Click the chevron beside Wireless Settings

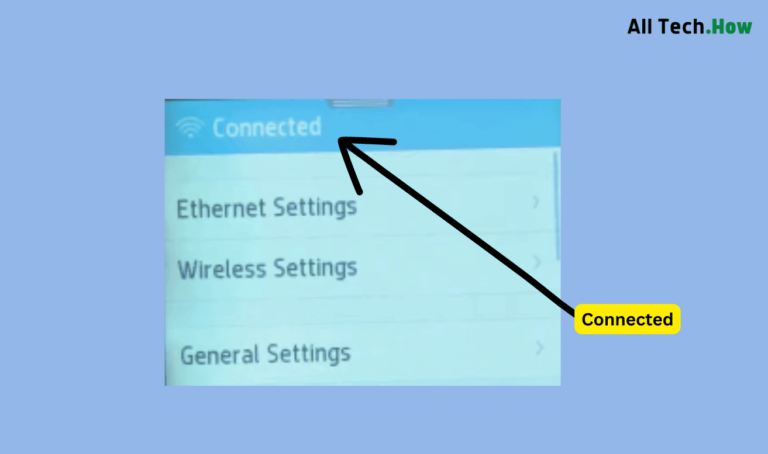[537, 263]
